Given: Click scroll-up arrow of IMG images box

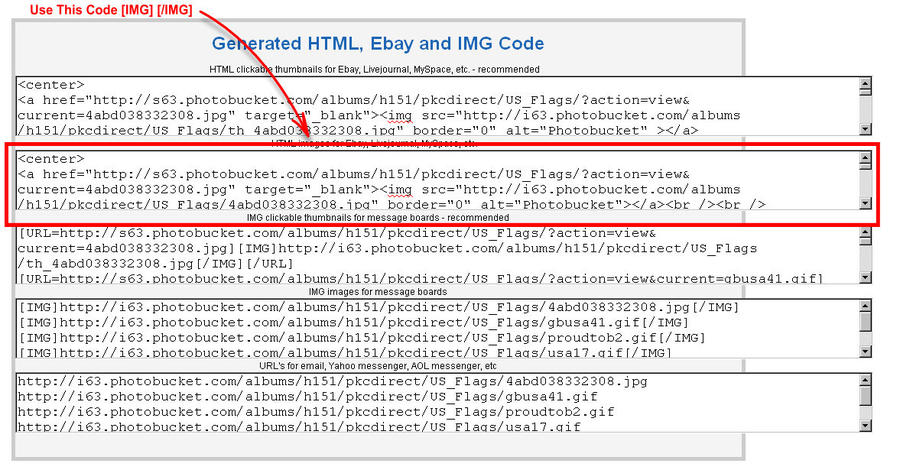Looking at the screenshot, I should [865, 308].
